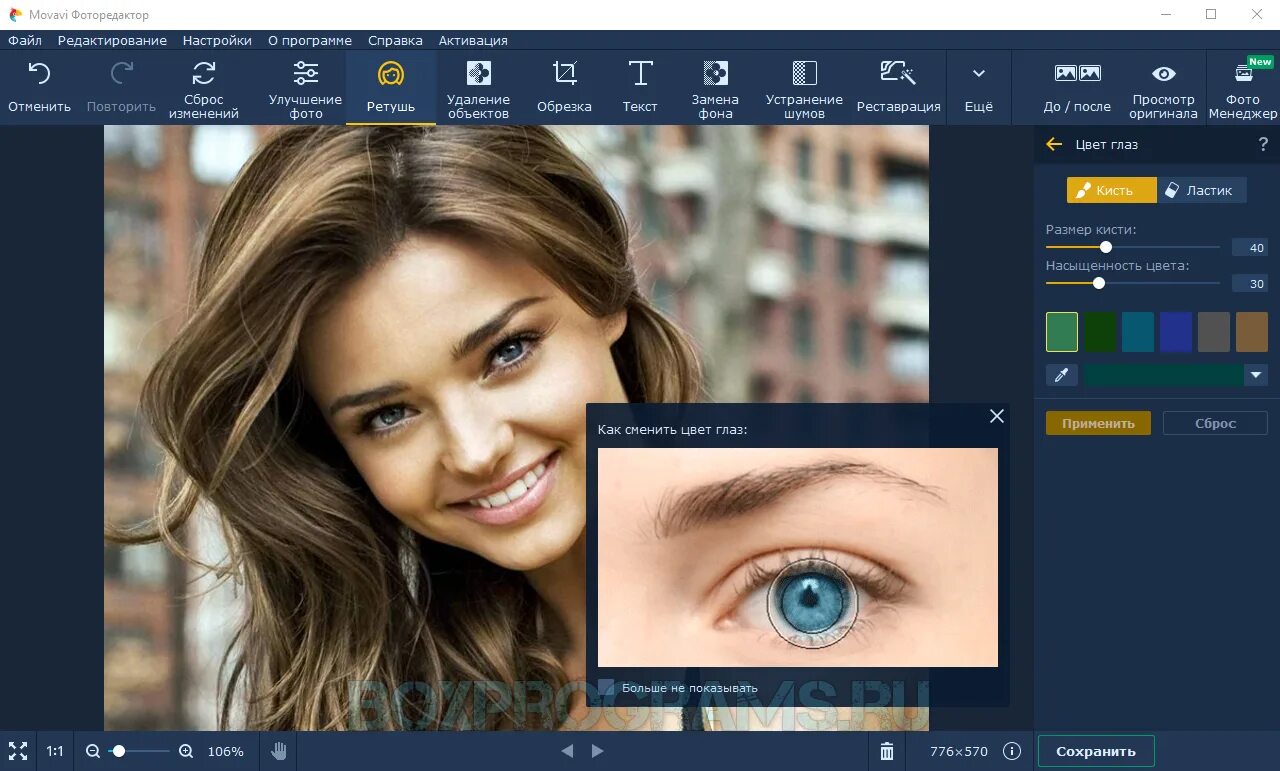Adjust the zoom level slider
Screen dimensions: 1280x771
139,751
